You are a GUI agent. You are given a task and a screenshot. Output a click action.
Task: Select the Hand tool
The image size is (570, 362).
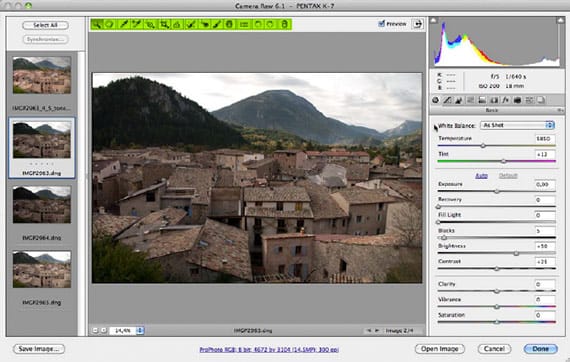click(x=109, y=24)
